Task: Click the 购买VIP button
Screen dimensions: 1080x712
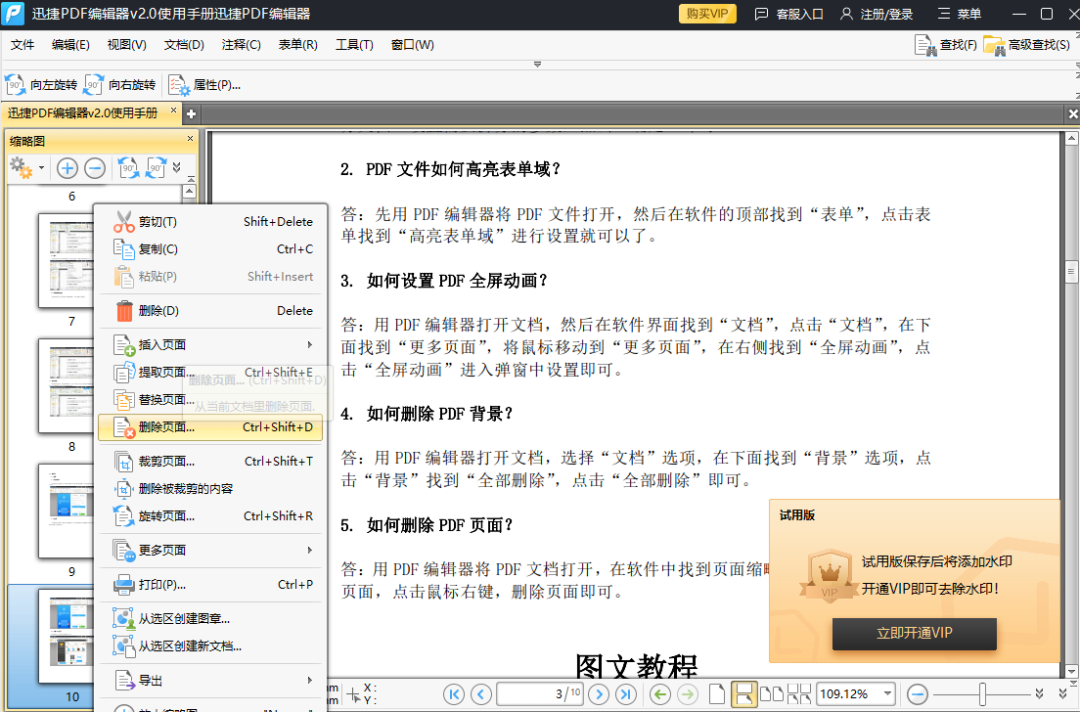Action: point(707,14)
